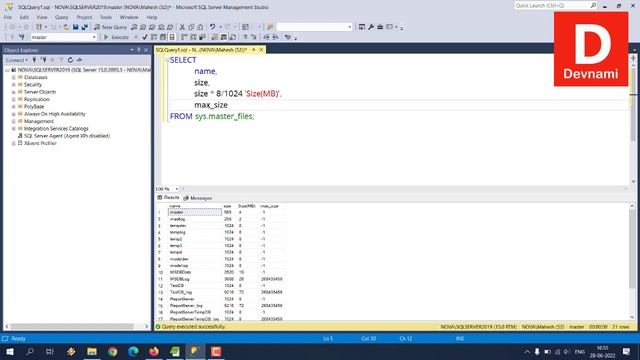This screenshot has height=360, width=640.
Task: Select the 'TestDB_log' result cell
Action: (195, 292)
